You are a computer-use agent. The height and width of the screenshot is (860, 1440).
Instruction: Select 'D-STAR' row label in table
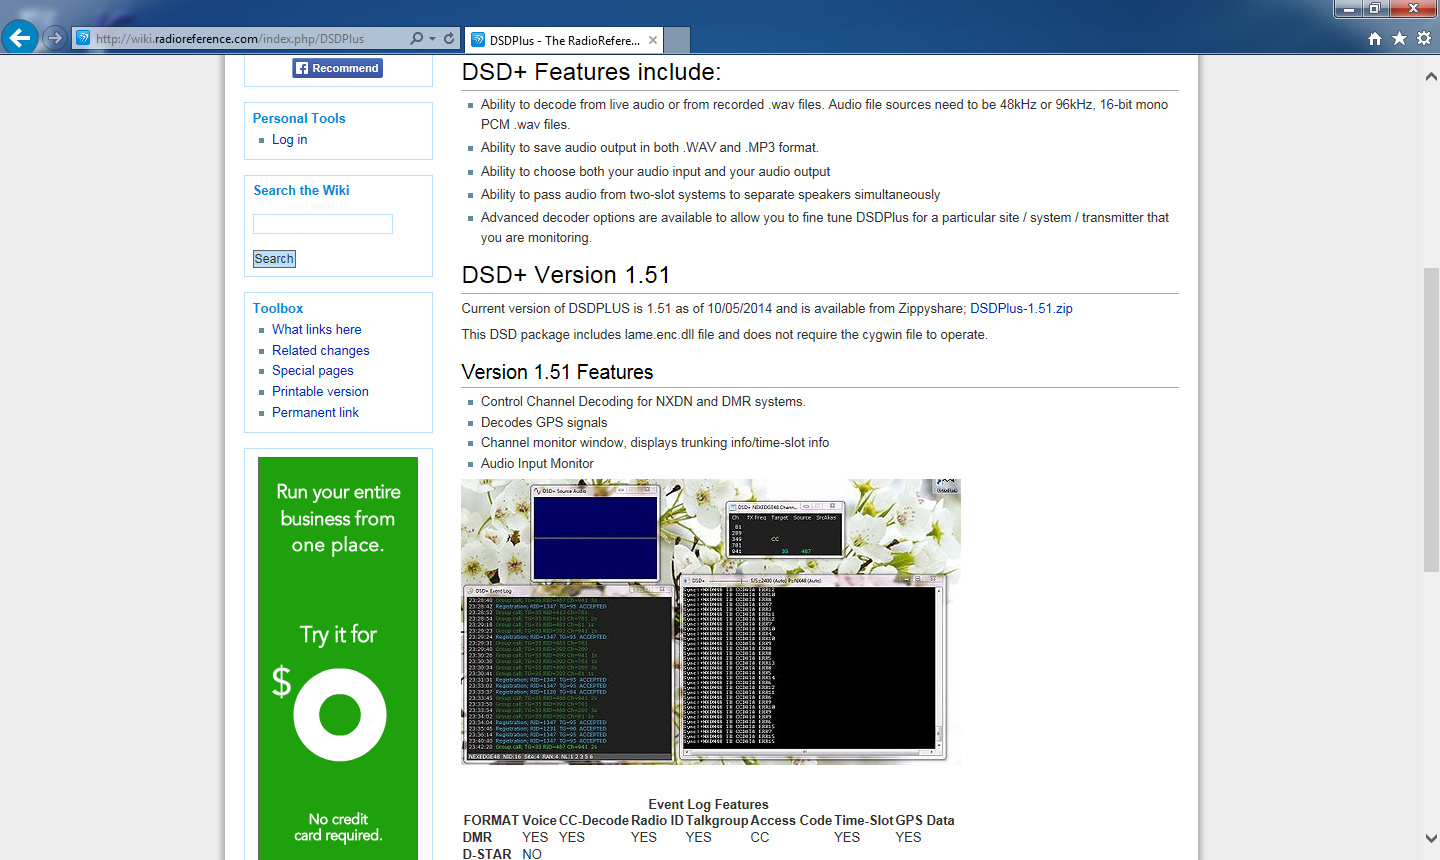[x=487, y=854]
